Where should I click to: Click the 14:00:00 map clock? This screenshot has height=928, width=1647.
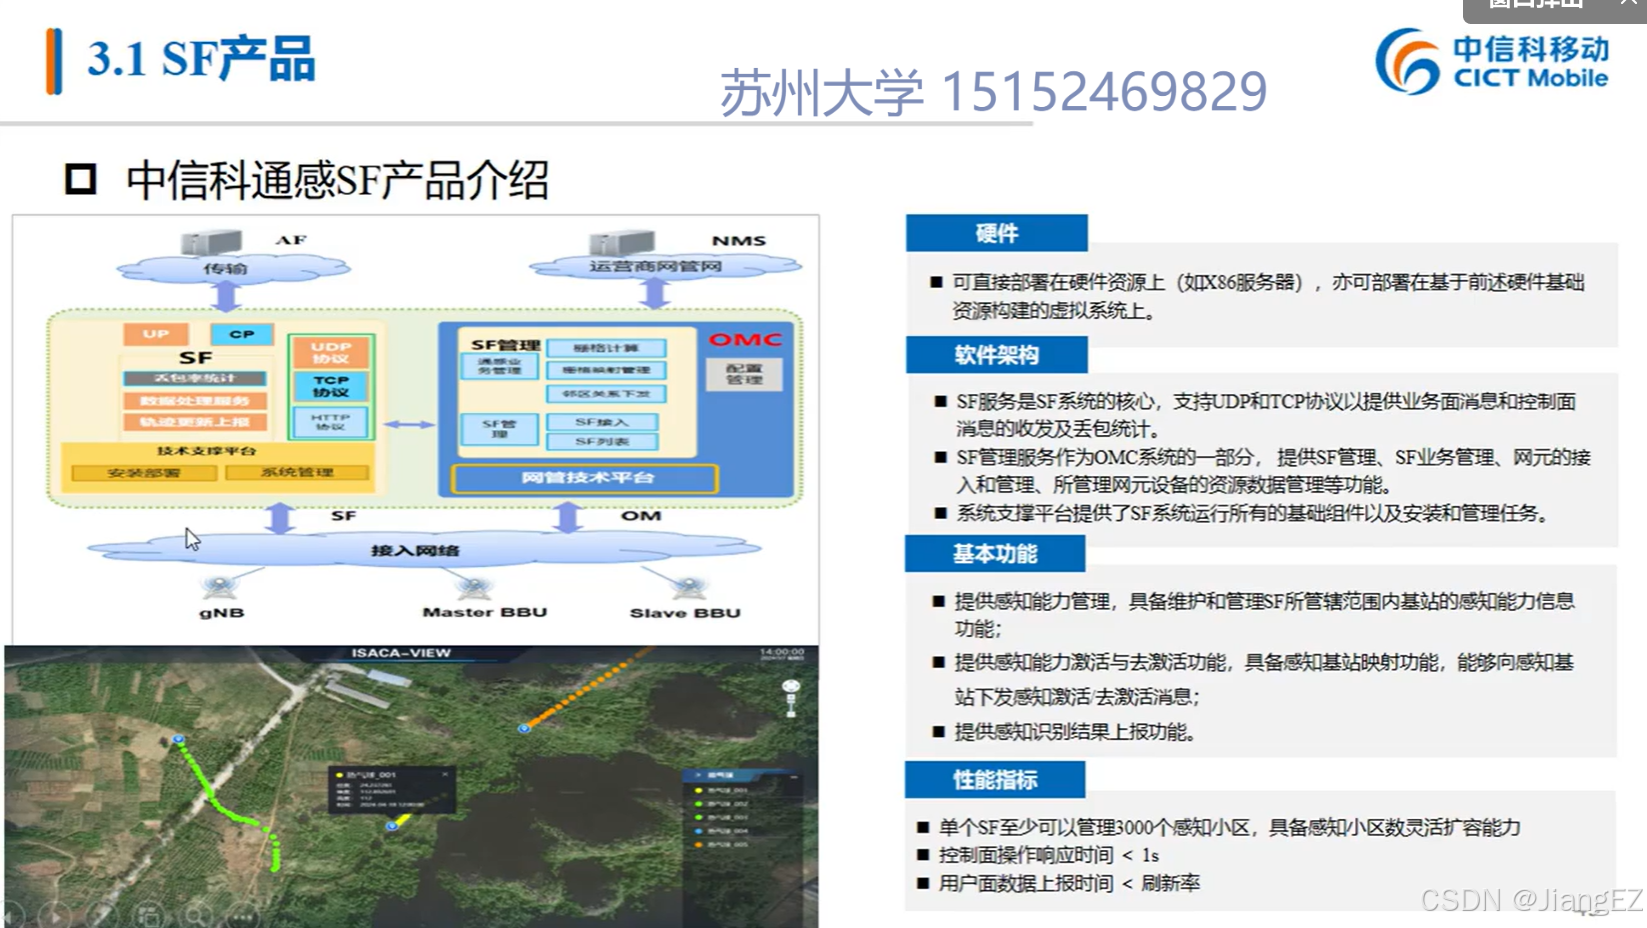click(x=782, y=652)
